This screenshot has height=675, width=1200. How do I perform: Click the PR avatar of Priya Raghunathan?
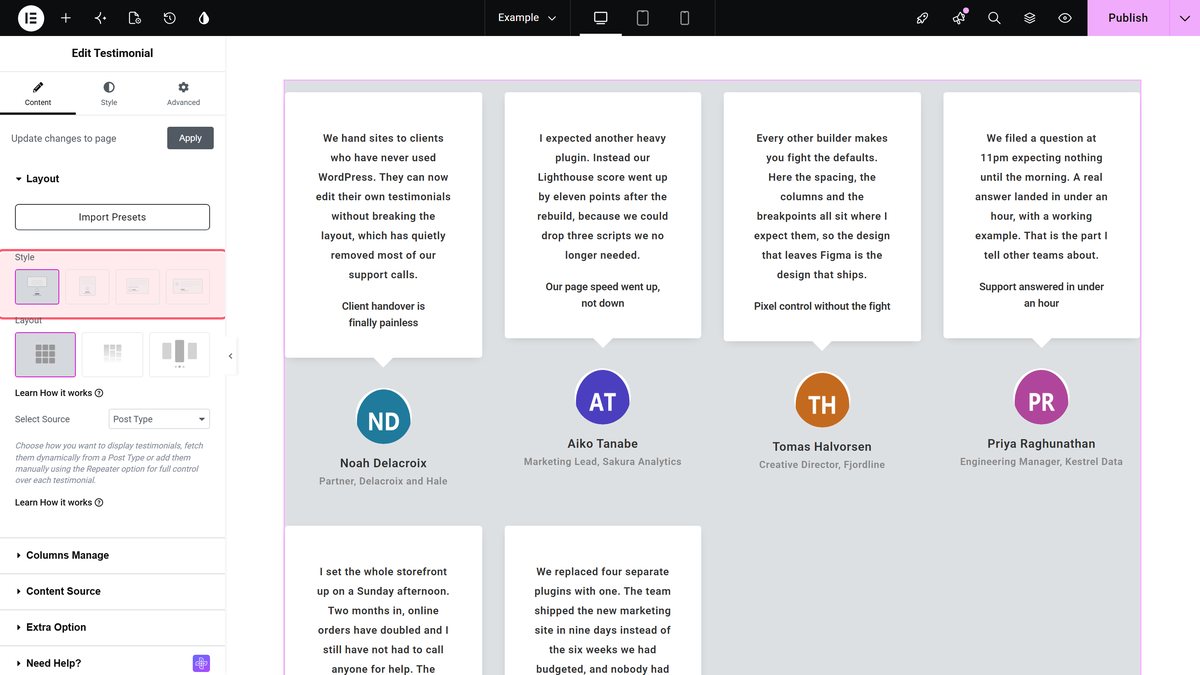click(1041, 398)
